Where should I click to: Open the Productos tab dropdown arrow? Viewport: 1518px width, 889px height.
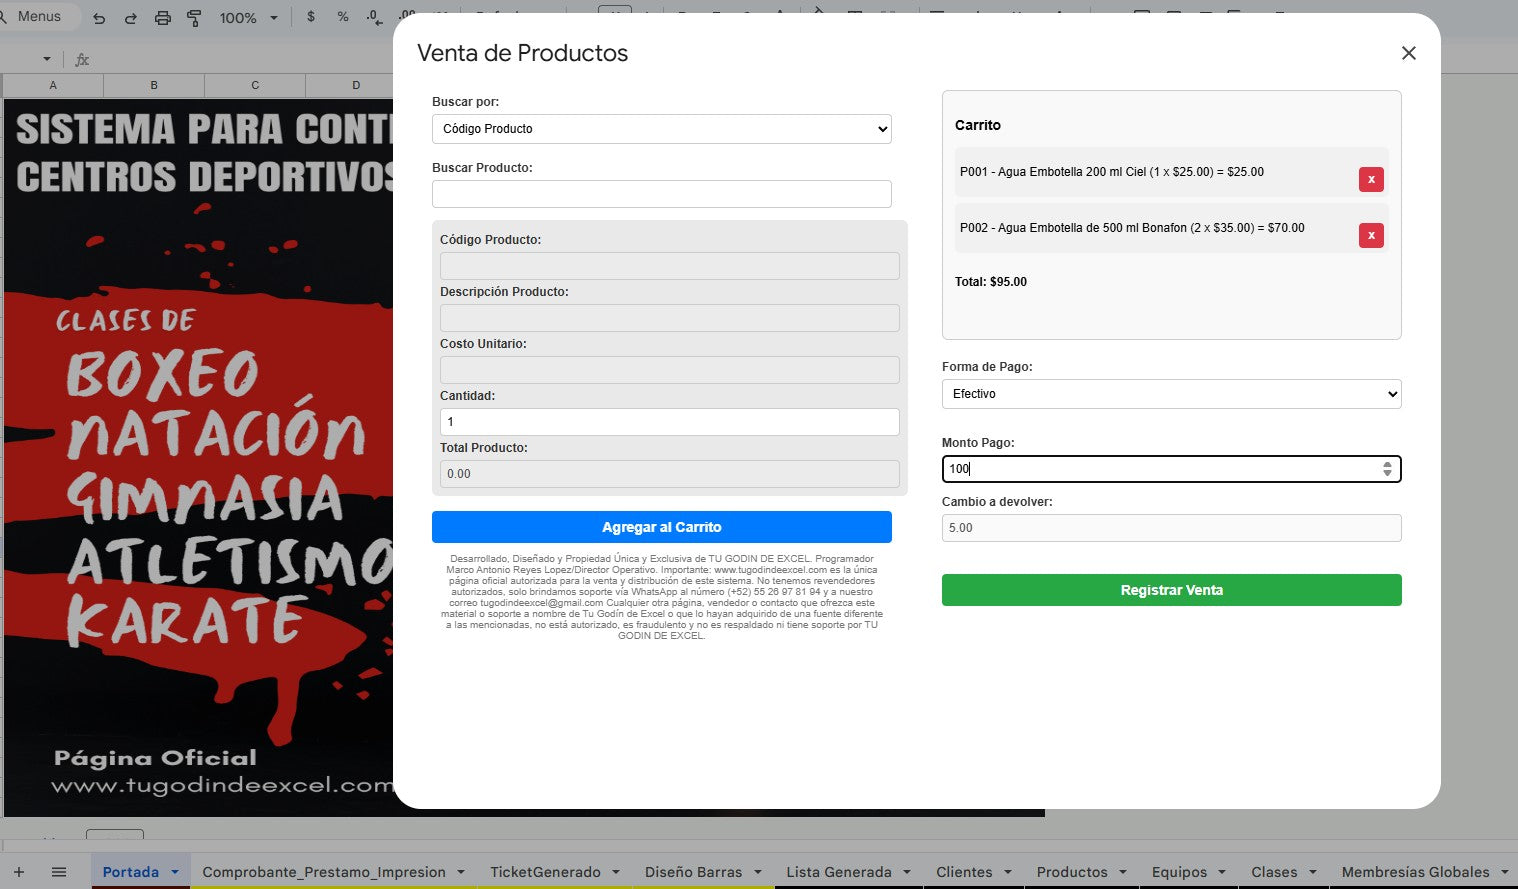click(x=1123, y=872)
